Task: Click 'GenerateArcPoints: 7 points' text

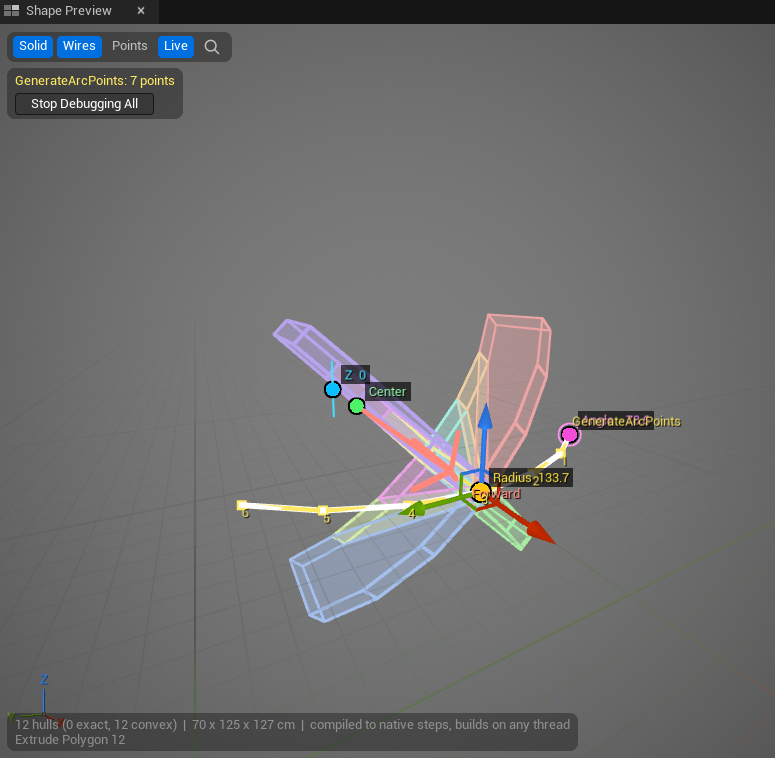Action: click(x=95, y=81)
